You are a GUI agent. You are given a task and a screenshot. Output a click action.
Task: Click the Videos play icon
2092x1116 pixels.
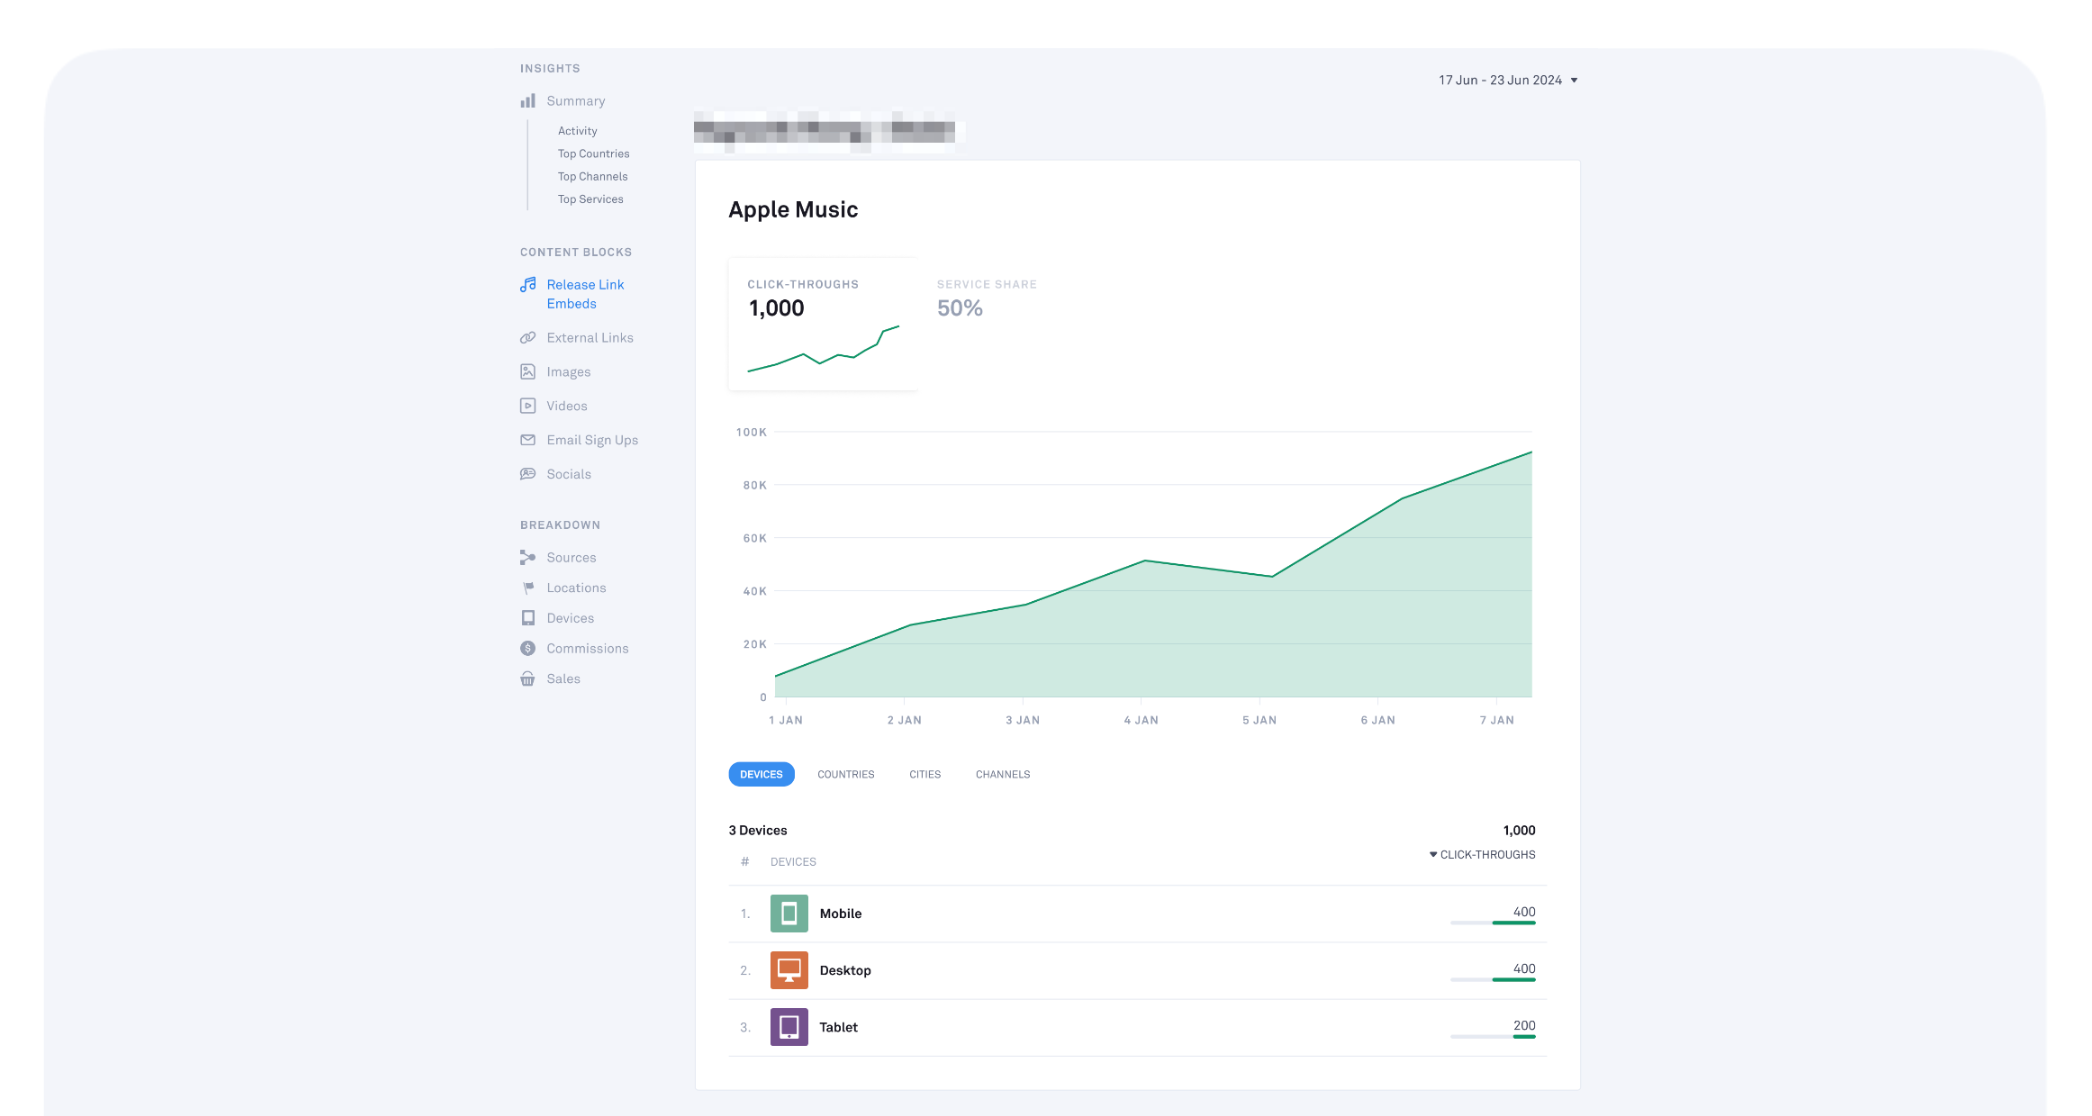[528, 406]
